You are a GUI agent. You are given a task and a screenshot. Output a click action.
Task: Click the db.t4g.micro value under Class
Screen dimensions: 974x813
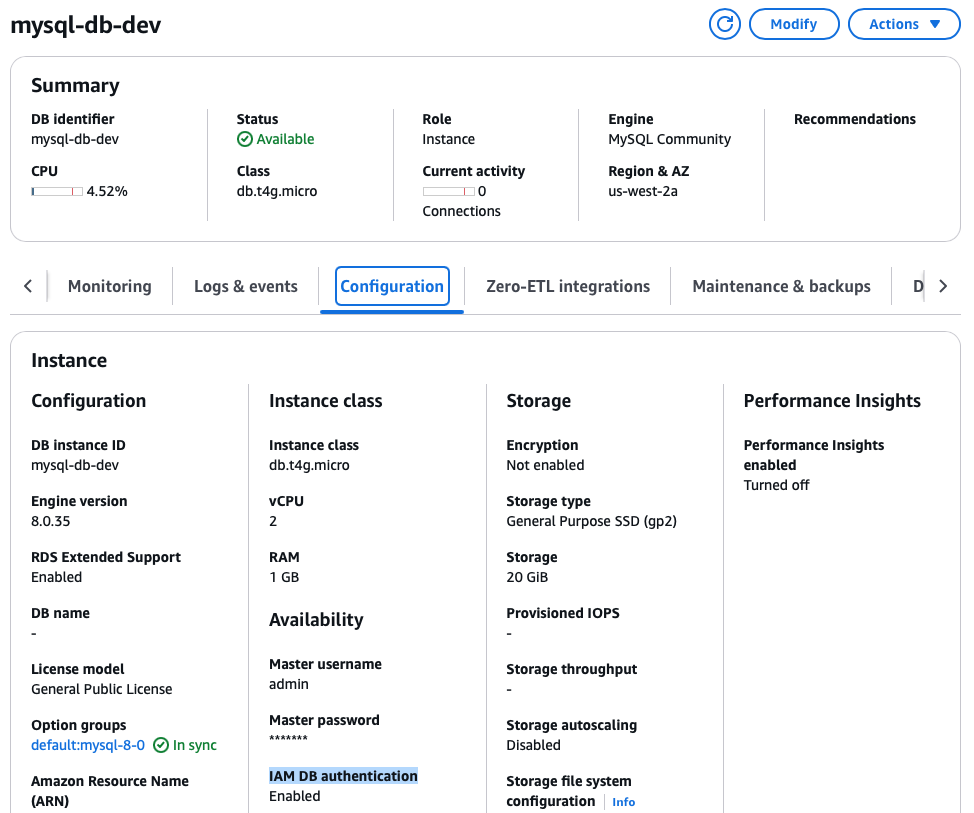point(277,191)
